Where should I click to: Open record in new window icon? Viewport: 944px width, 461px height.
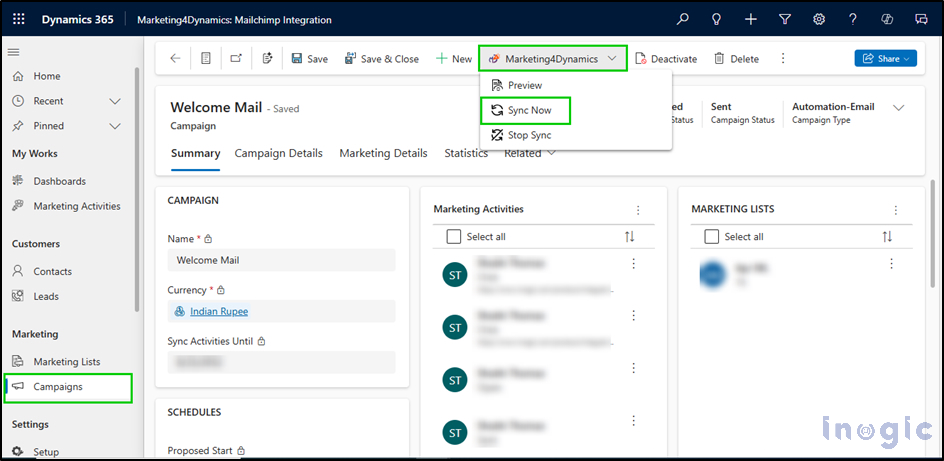(x=237, y=58)
